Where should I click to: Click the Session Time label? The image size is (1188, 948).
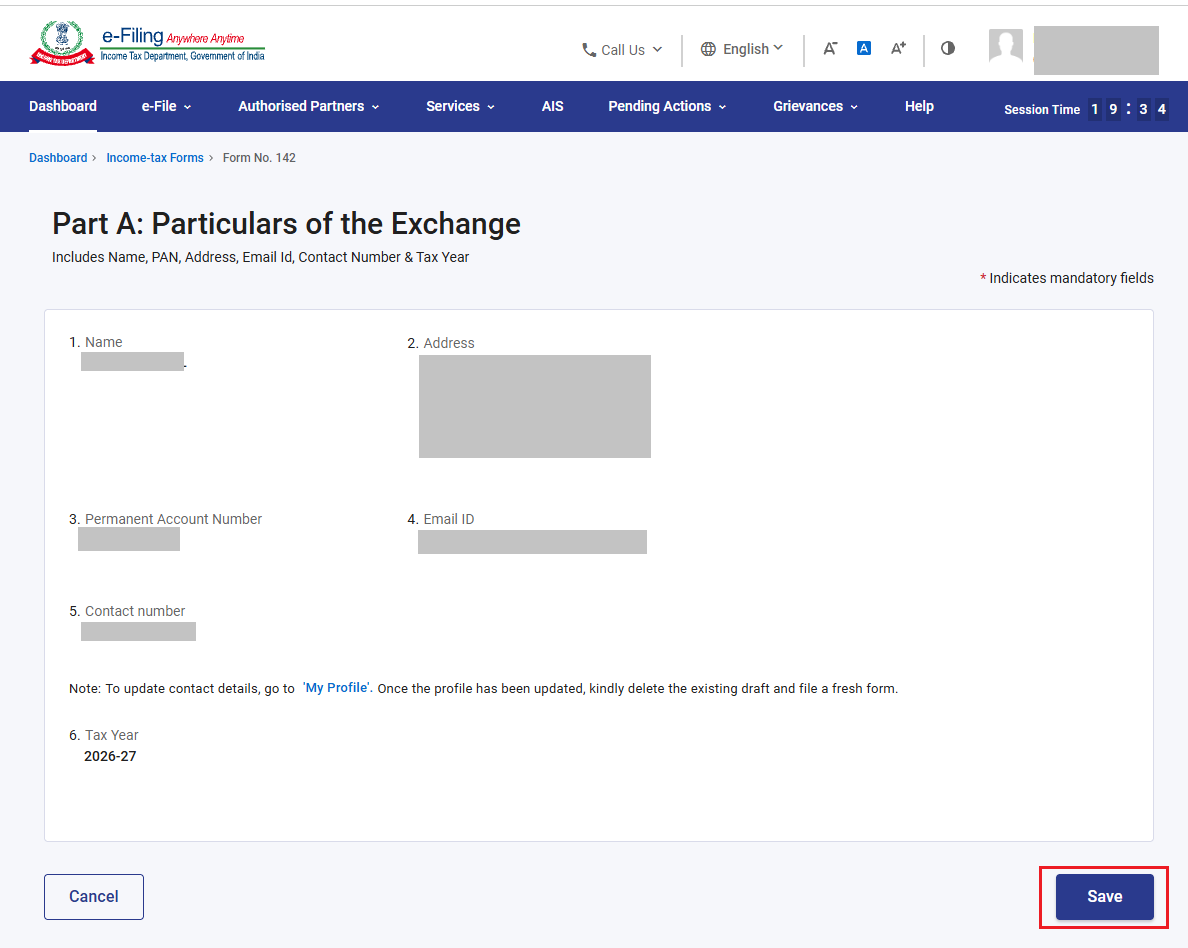pyautogui.click(x=1042, y=109)
